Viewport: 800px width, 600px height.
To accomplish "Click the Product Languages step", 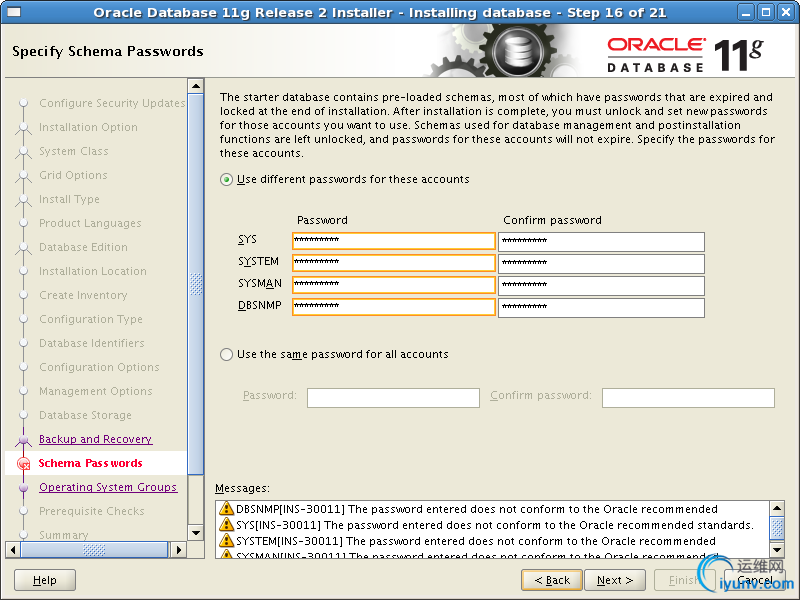I will 90,223.
